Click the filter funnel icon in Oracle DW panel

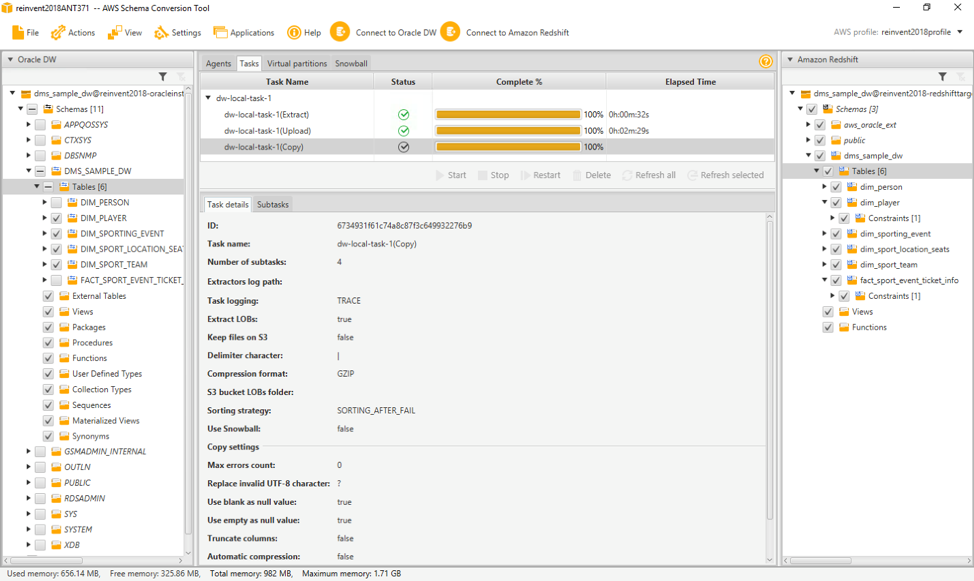pyautogui.click(x=163, y=76)
